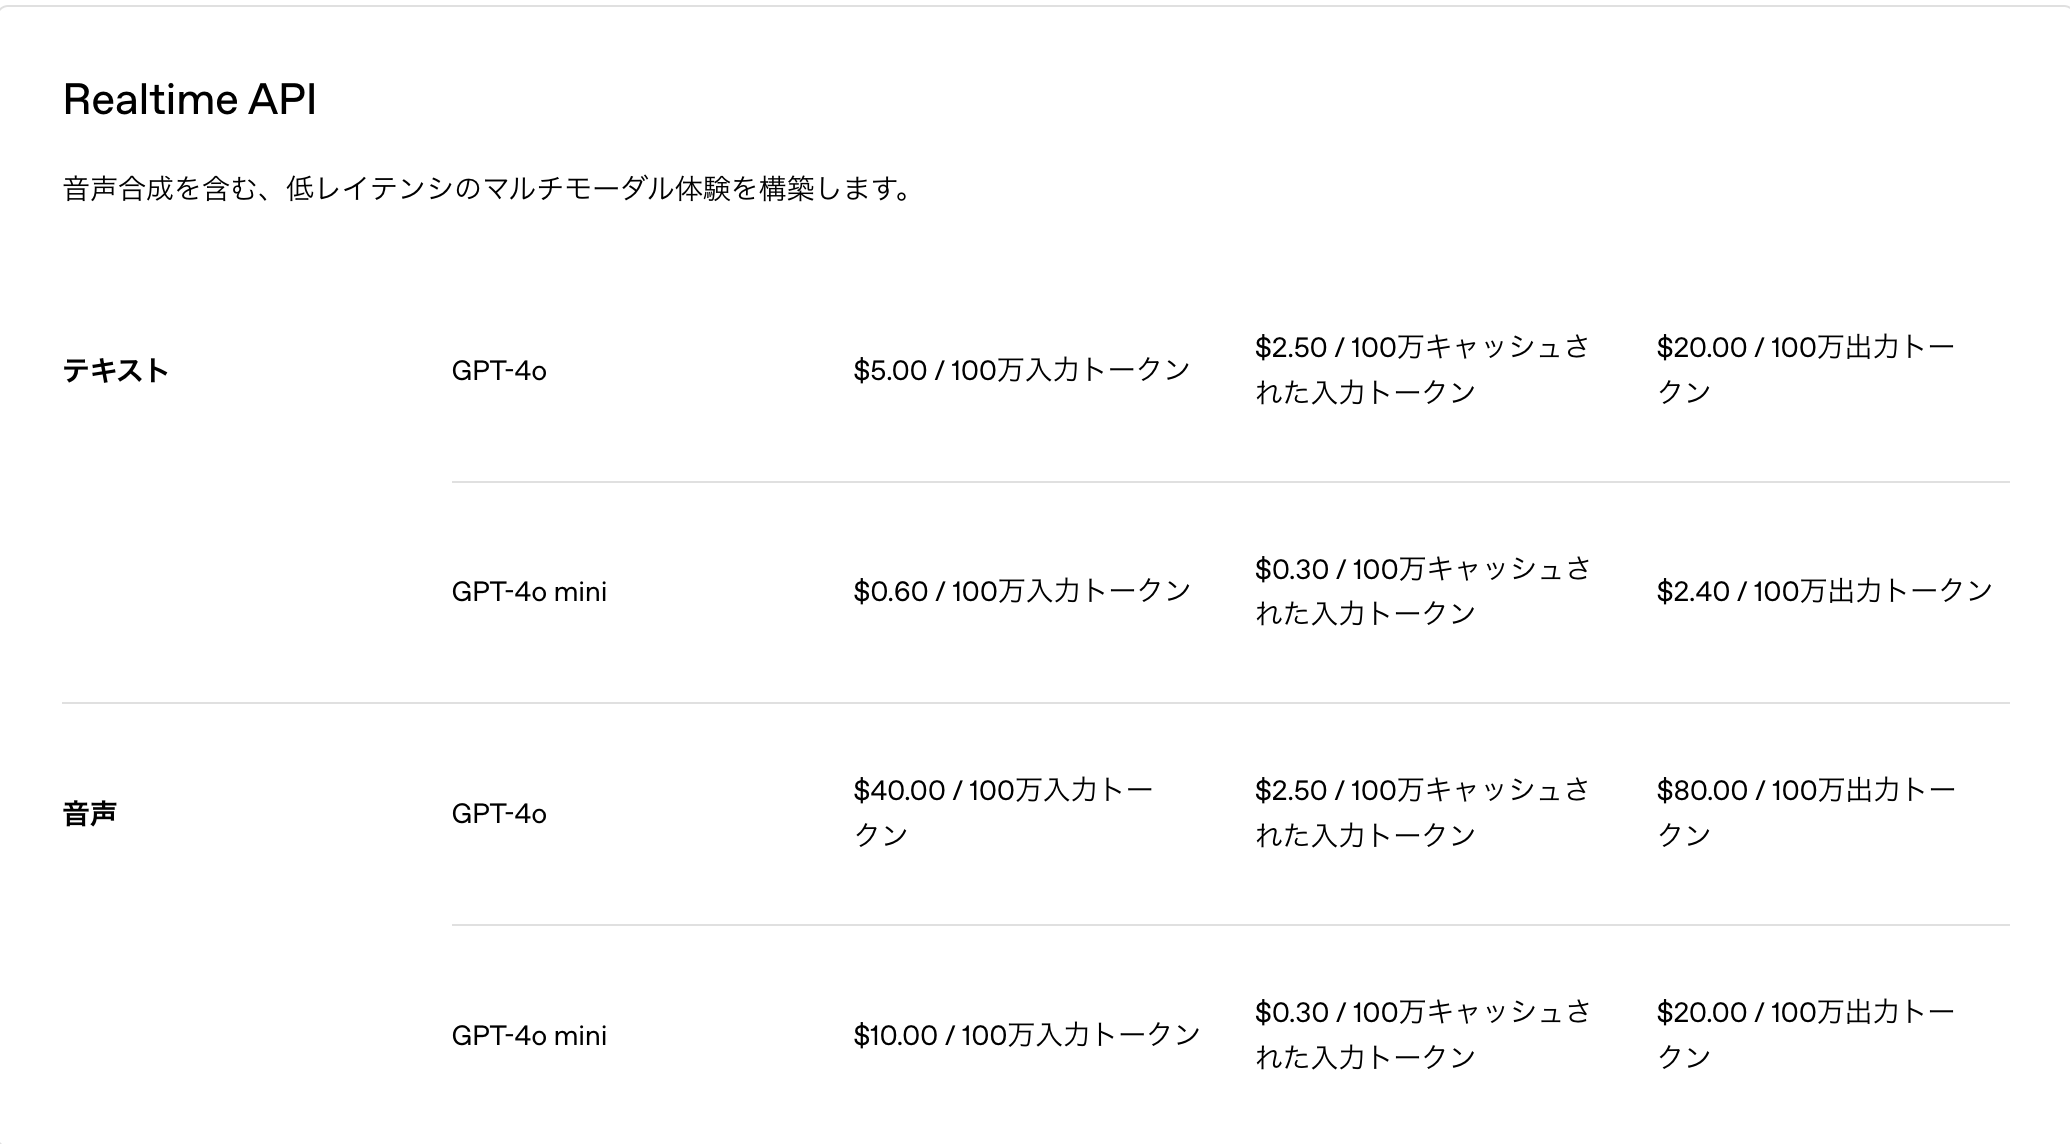Click the $0.60 / 100万入力トークン price

pyautogui.click(x=1021, y=591)
